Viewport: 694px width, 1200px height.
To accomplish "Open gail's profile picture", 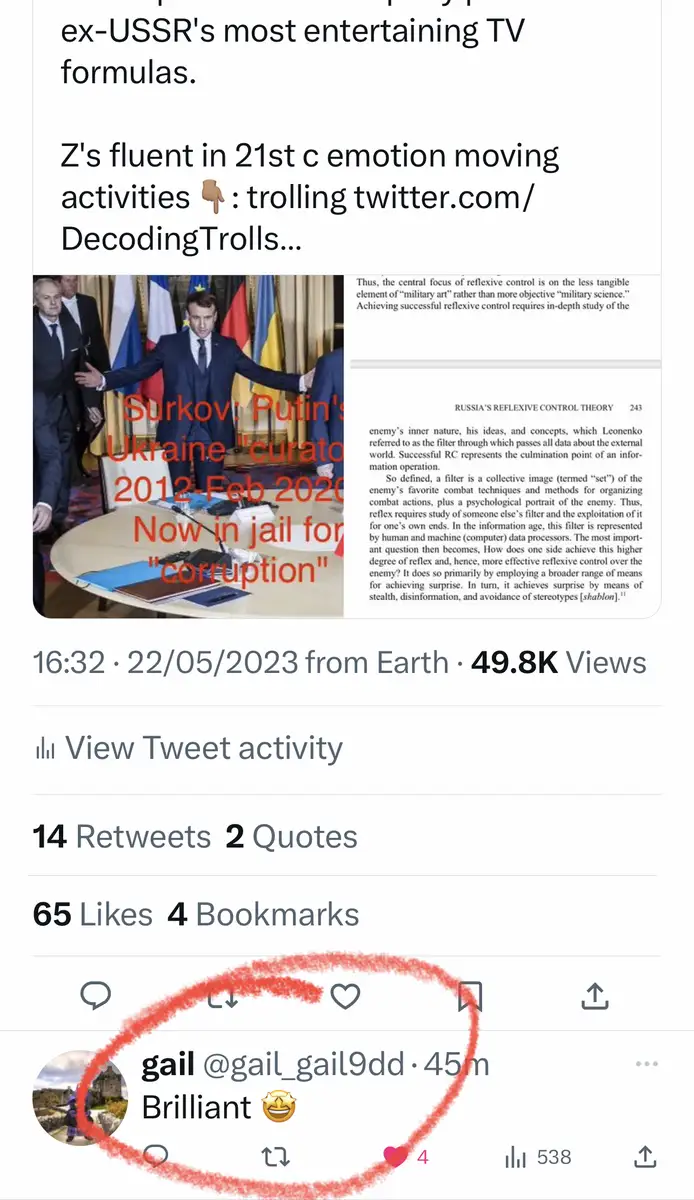I will pos(80,1098).
